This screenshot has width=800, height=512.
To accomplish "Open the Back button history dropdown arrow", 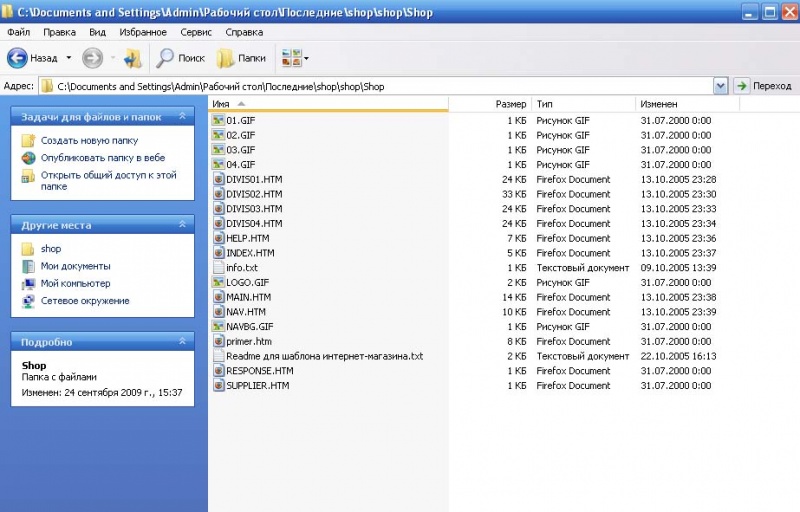I will click(x=69, y=58).
